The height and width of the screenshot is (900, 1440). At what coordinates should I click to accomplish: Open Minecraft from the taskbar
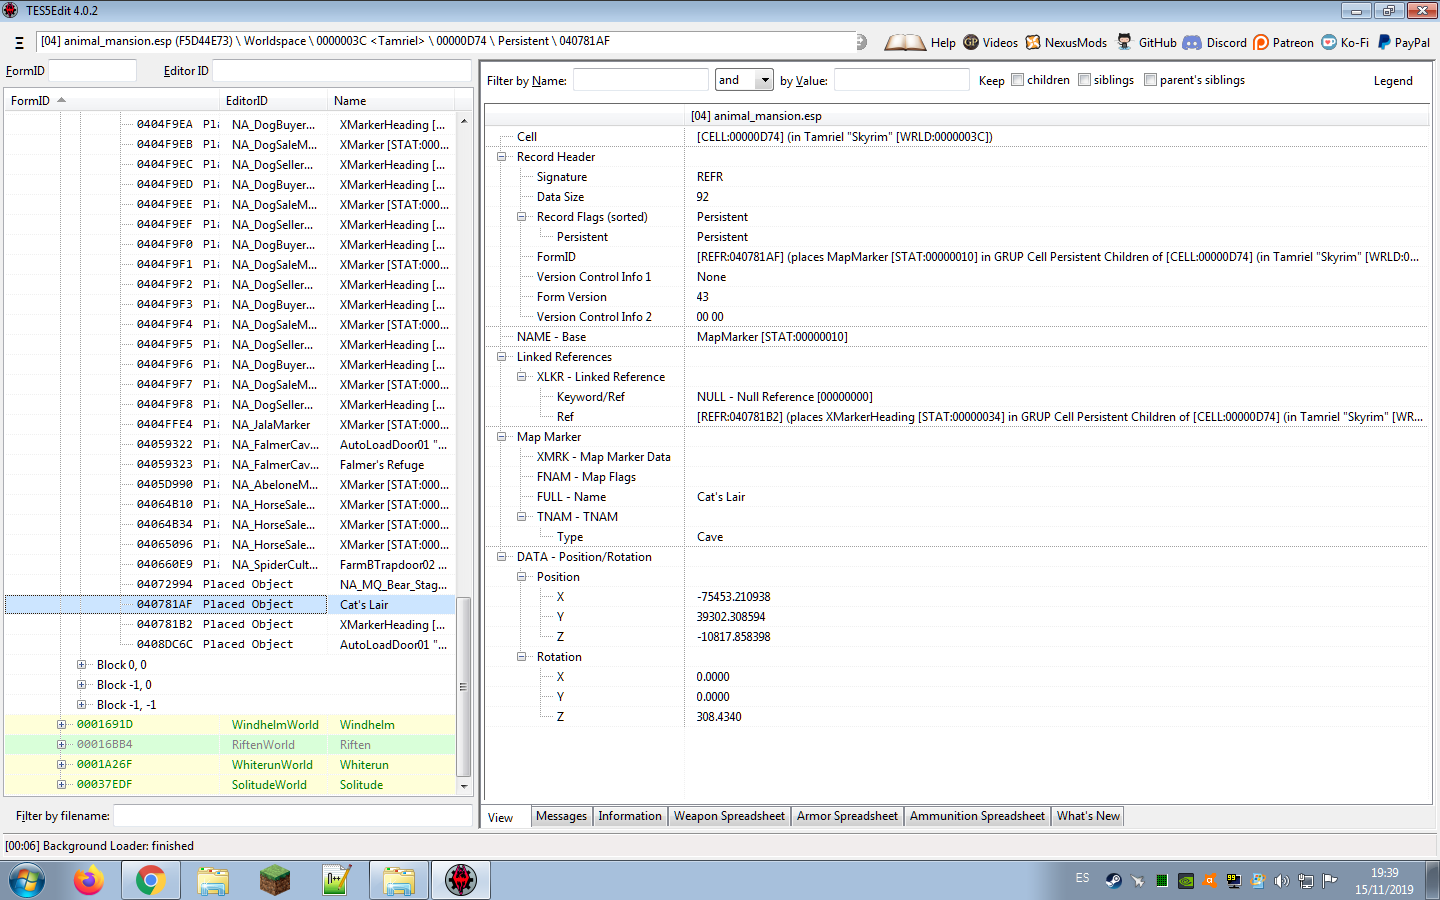coord(275,881)
